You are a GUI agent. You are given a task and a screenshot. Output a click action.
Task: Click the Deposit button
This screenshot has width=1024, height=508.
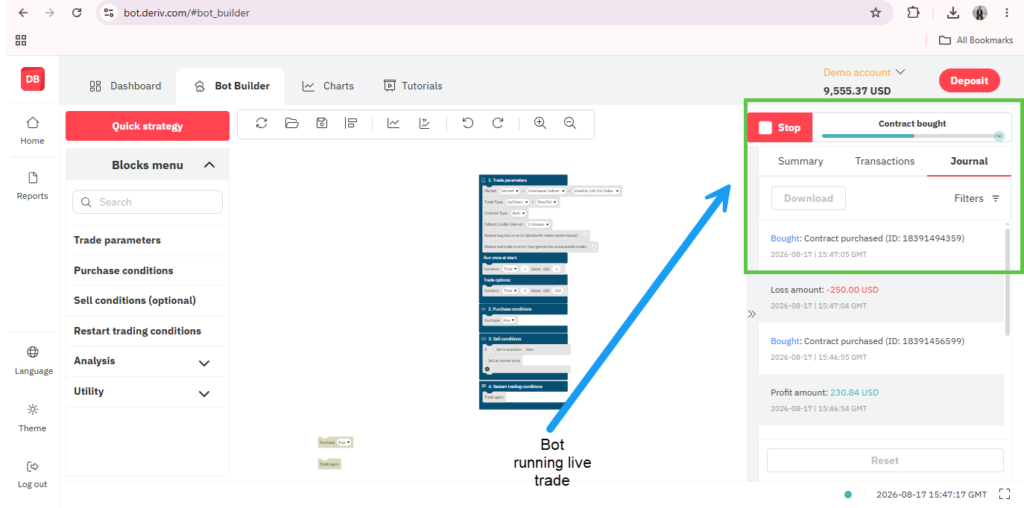pos(969,81)
